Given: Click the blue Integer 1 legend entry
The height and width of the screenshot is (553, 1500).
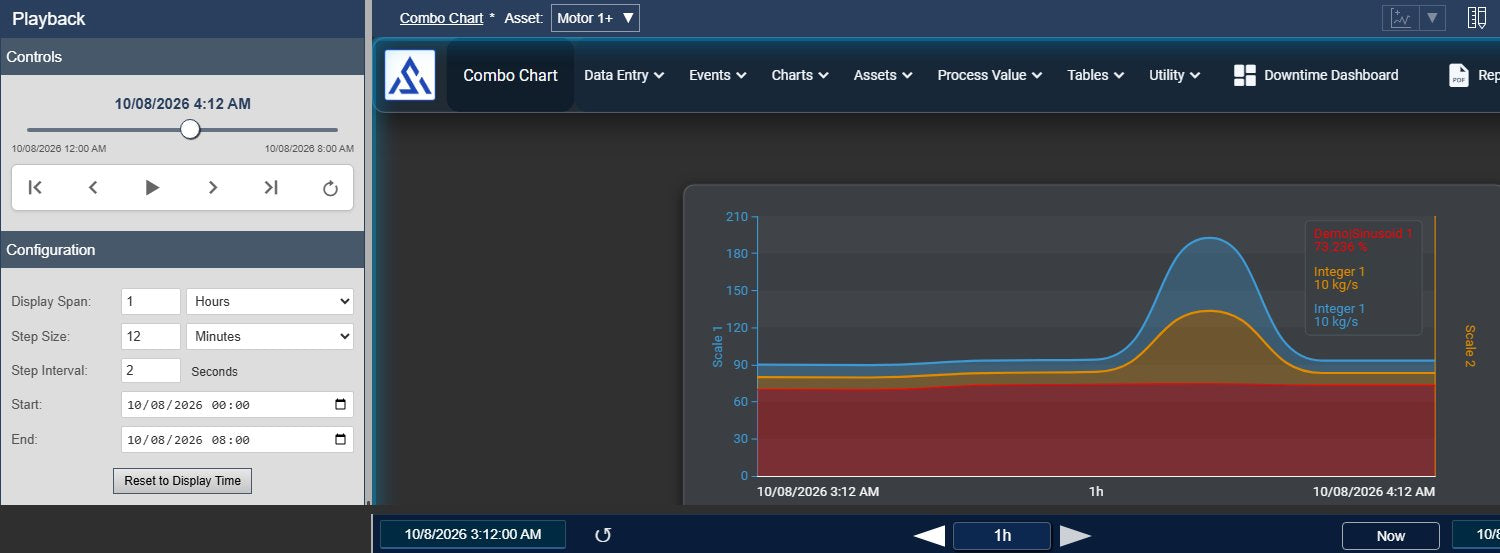Looking at the screenshot, I should [1339, 315].
